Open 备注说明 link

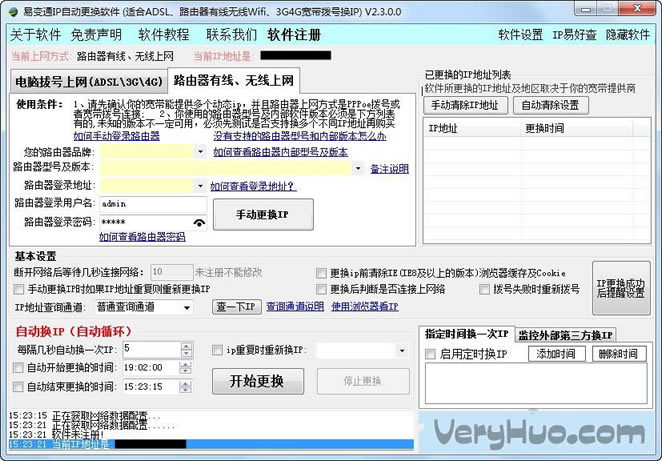coord(389,169)
